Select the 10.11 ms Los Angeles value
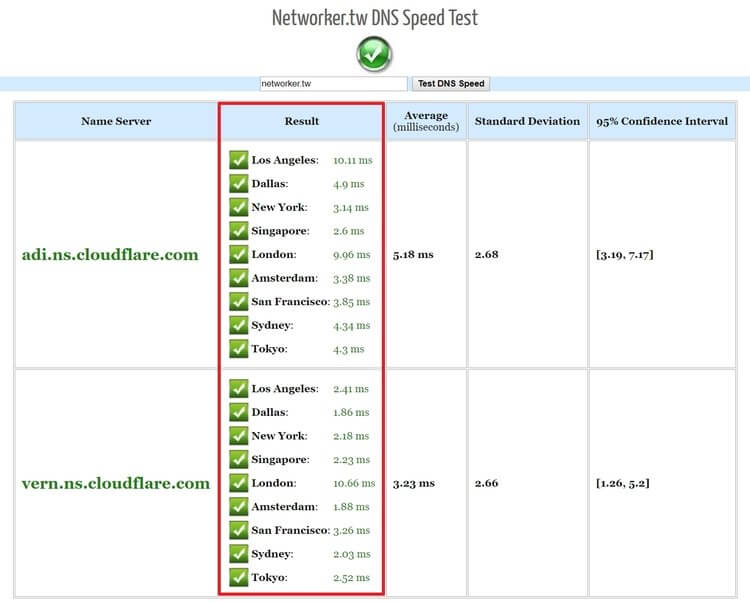The height and width of the screenshot is (602, 750). 353,161
